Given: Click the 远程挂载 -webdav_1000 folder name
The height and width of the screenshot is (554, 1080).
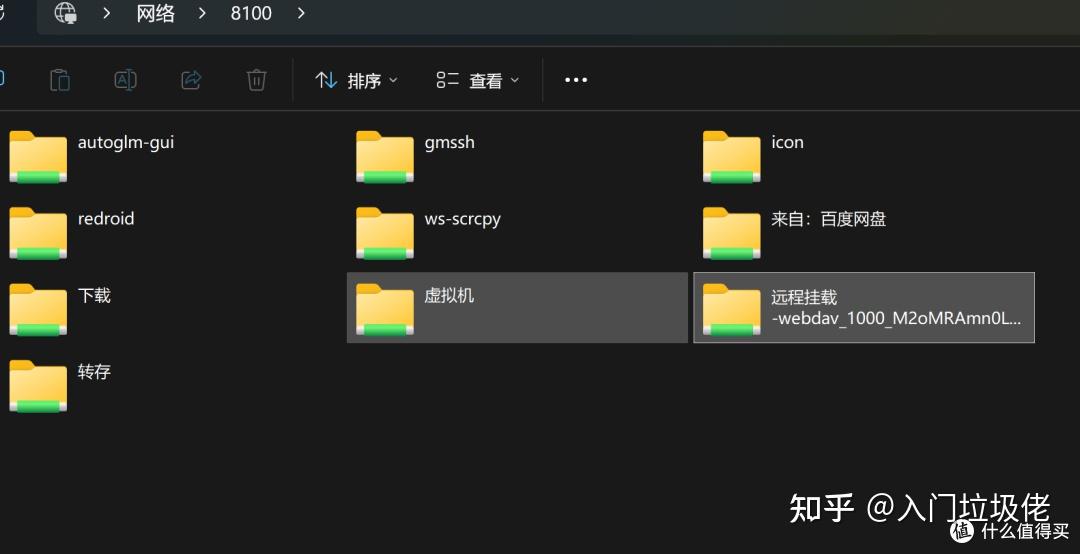Looking at the screenshot, I should pos(896,307).
